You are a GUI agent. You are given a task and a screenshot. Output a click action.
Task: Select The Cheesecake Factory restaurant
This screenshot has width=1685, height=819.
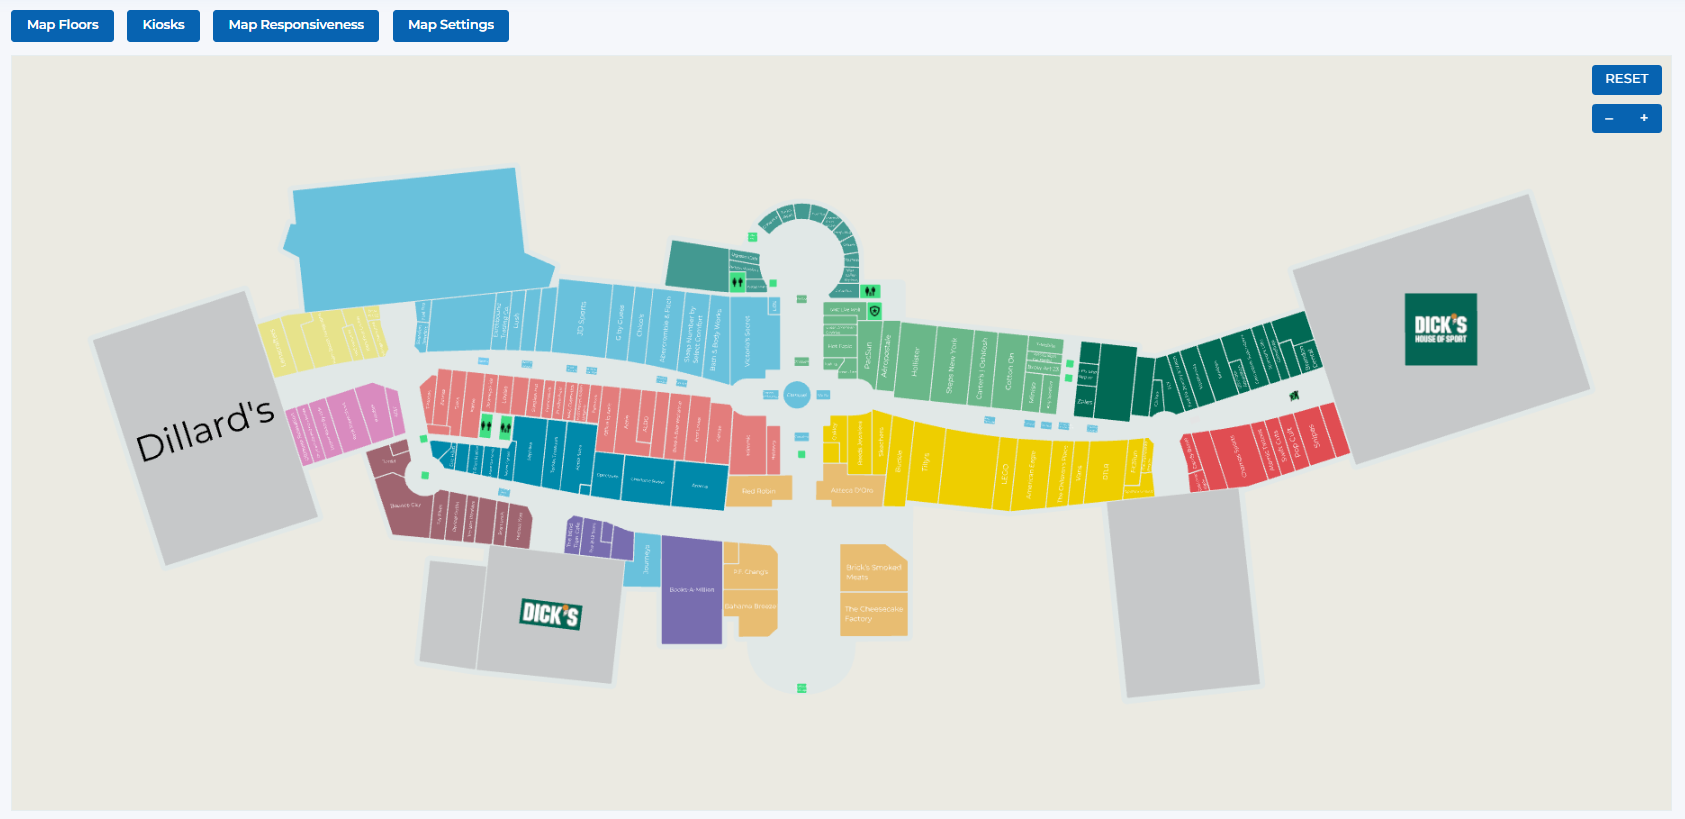[x=874, y=615]
